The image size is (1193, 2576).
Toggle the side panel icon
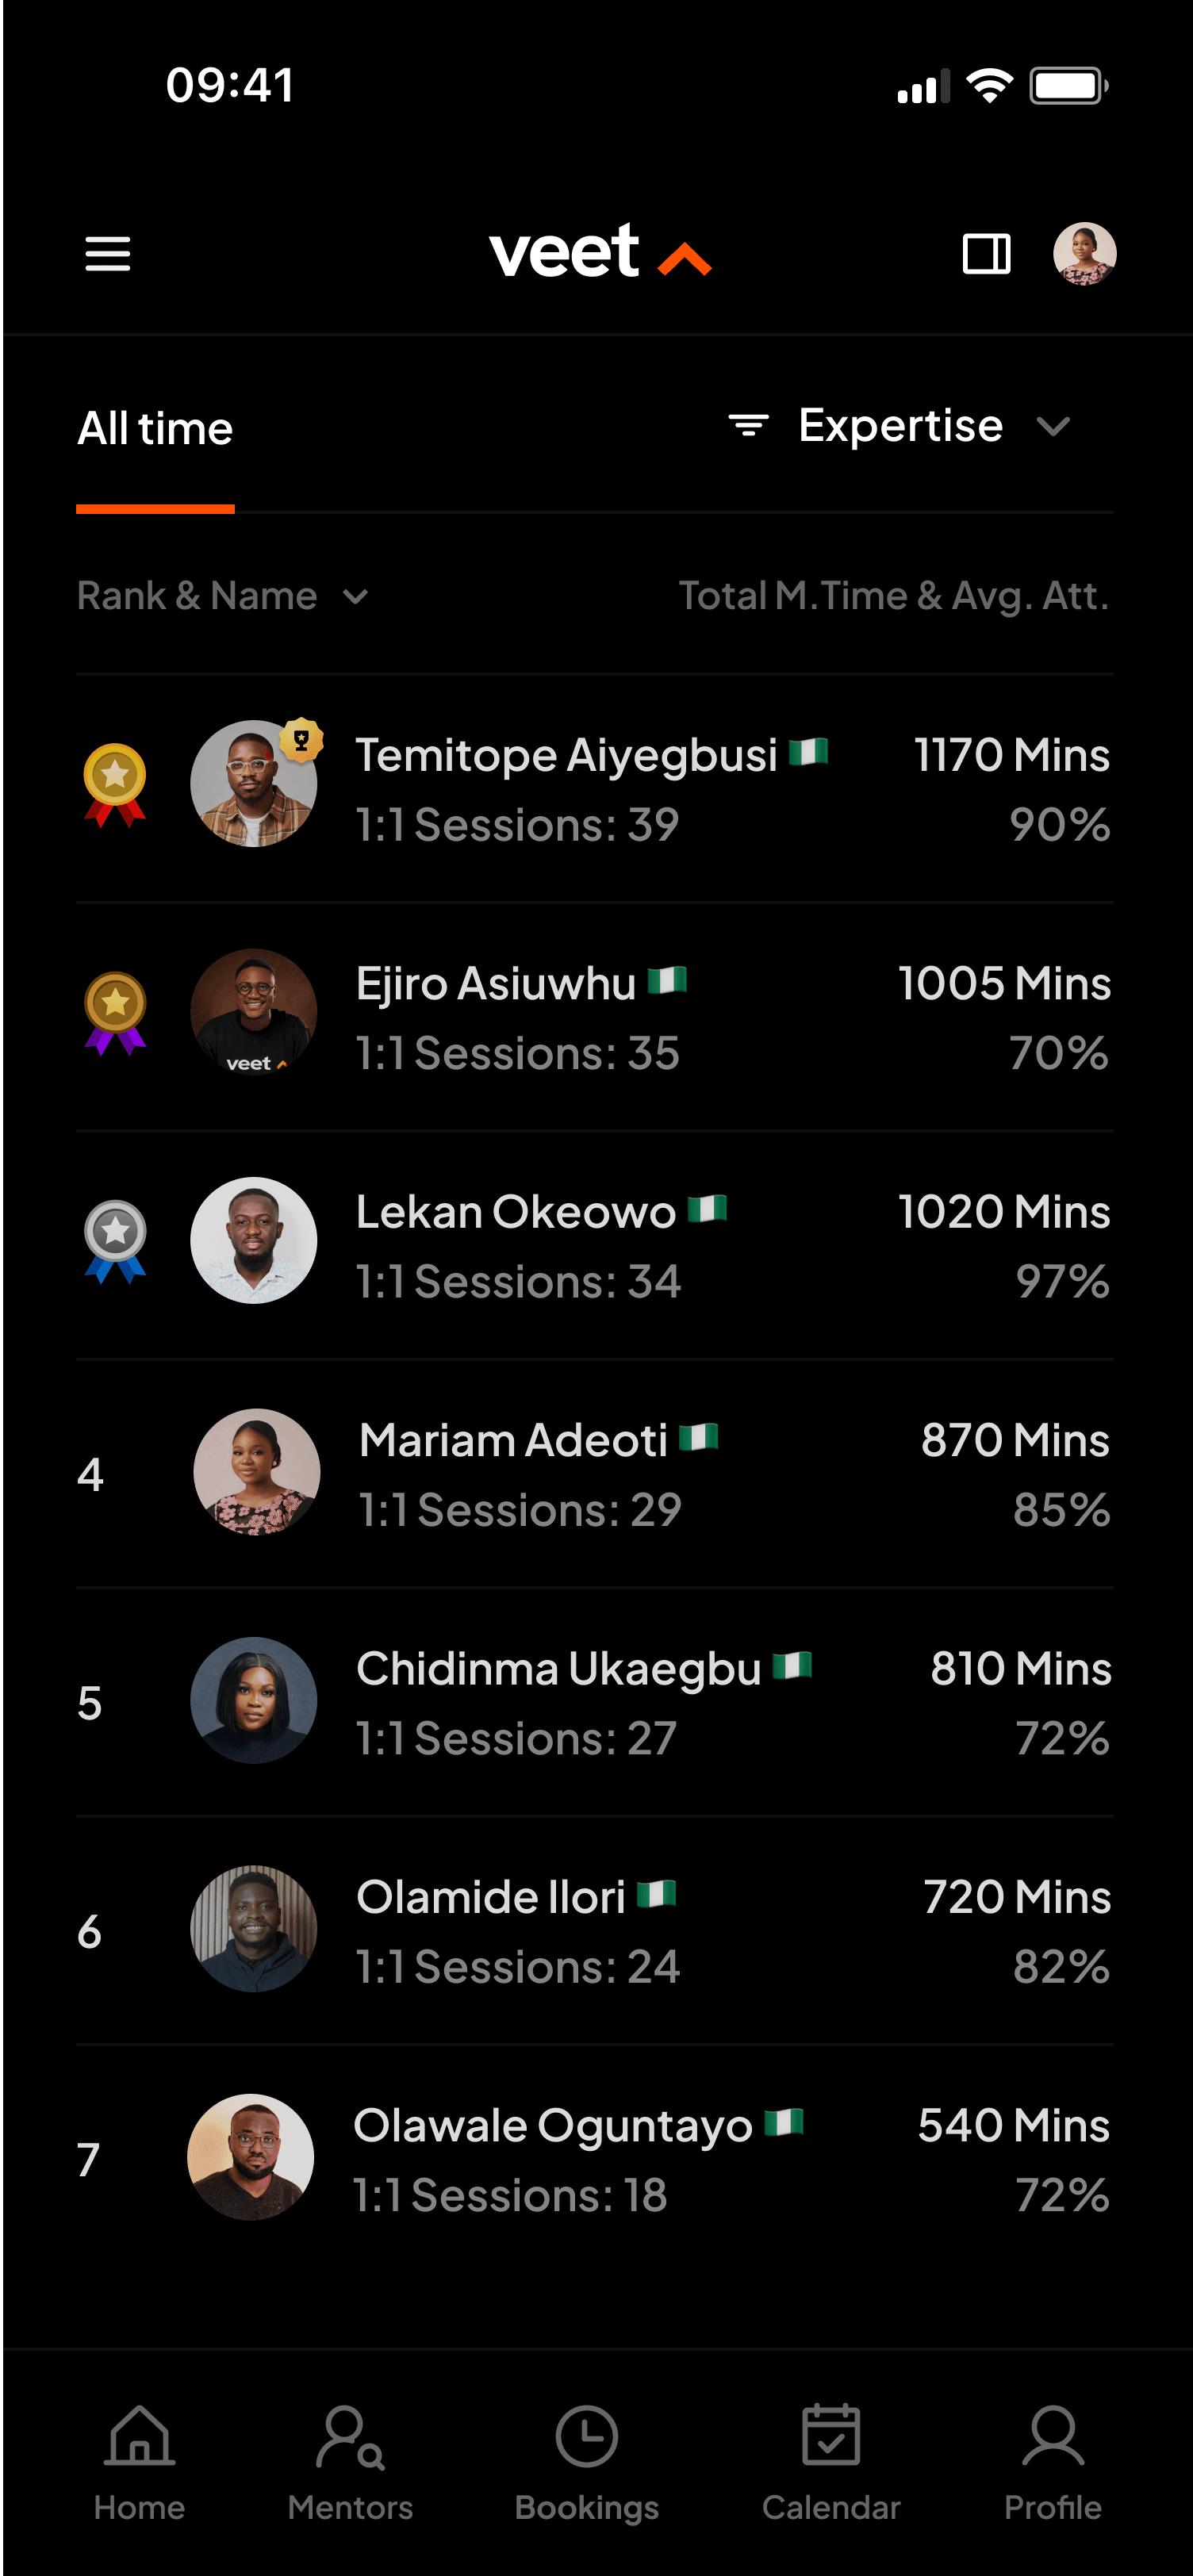click(986, 254)
